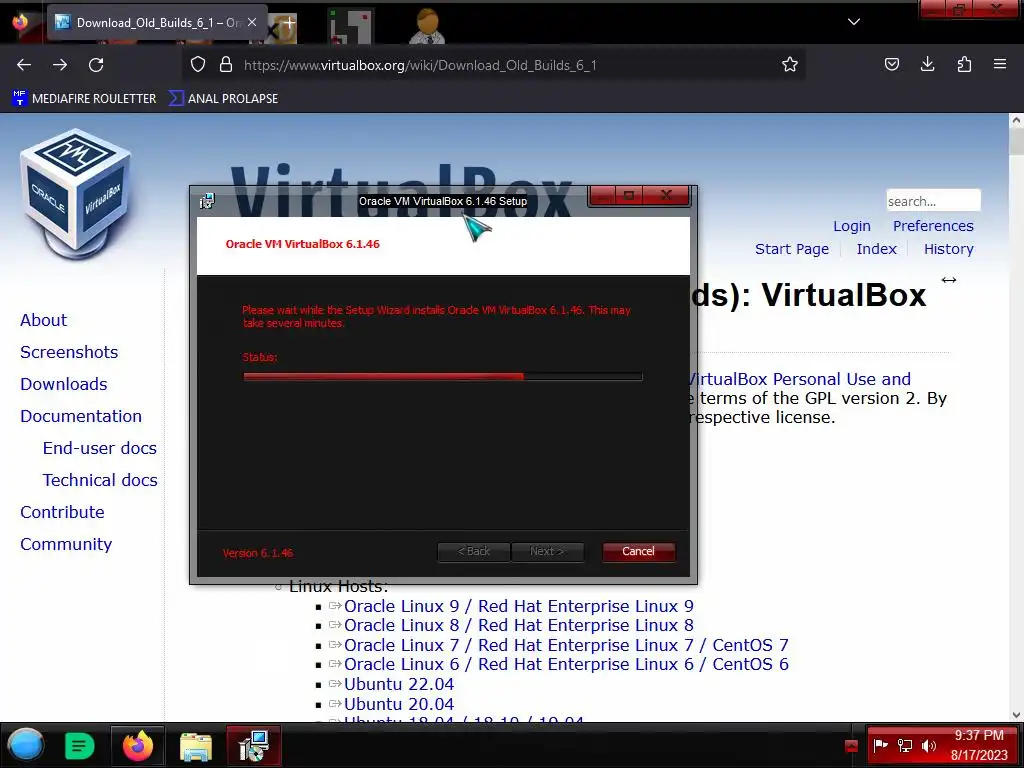Viewport: 1024px width, 768px height.
Task: Click the Personal Use license link text
Action: point(800,379)
